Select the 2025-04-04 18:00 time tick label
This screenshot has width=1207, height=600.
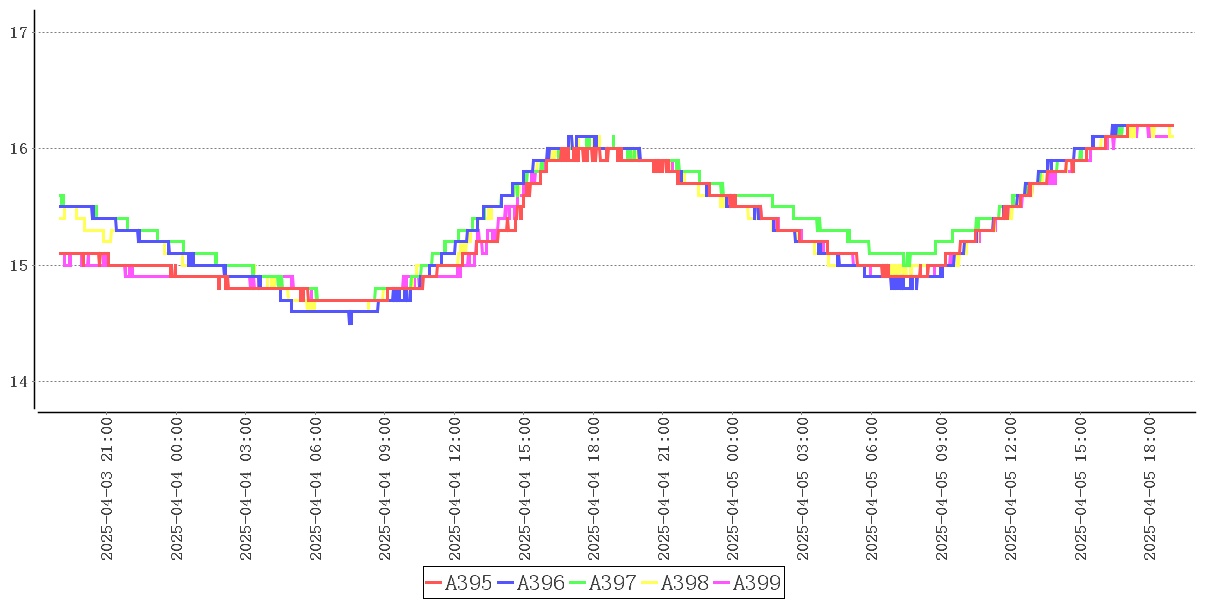(594, 489)
